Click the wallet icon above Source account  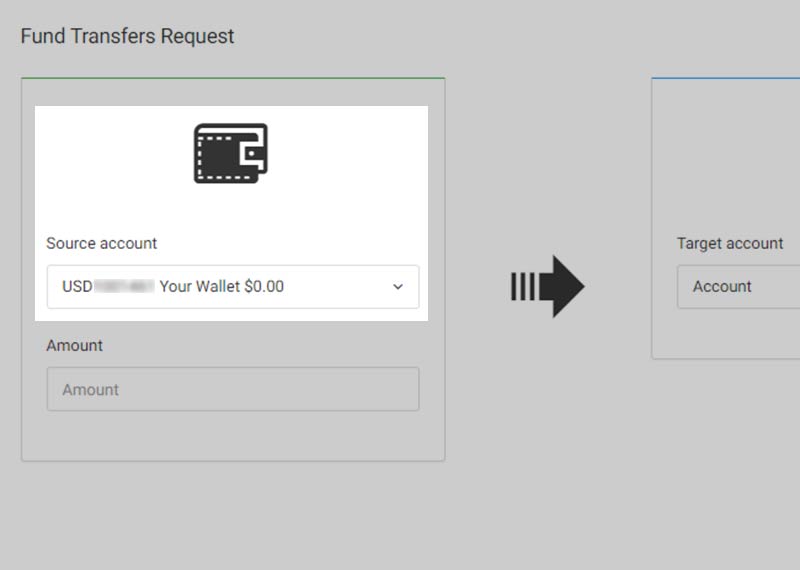[231, 153]
